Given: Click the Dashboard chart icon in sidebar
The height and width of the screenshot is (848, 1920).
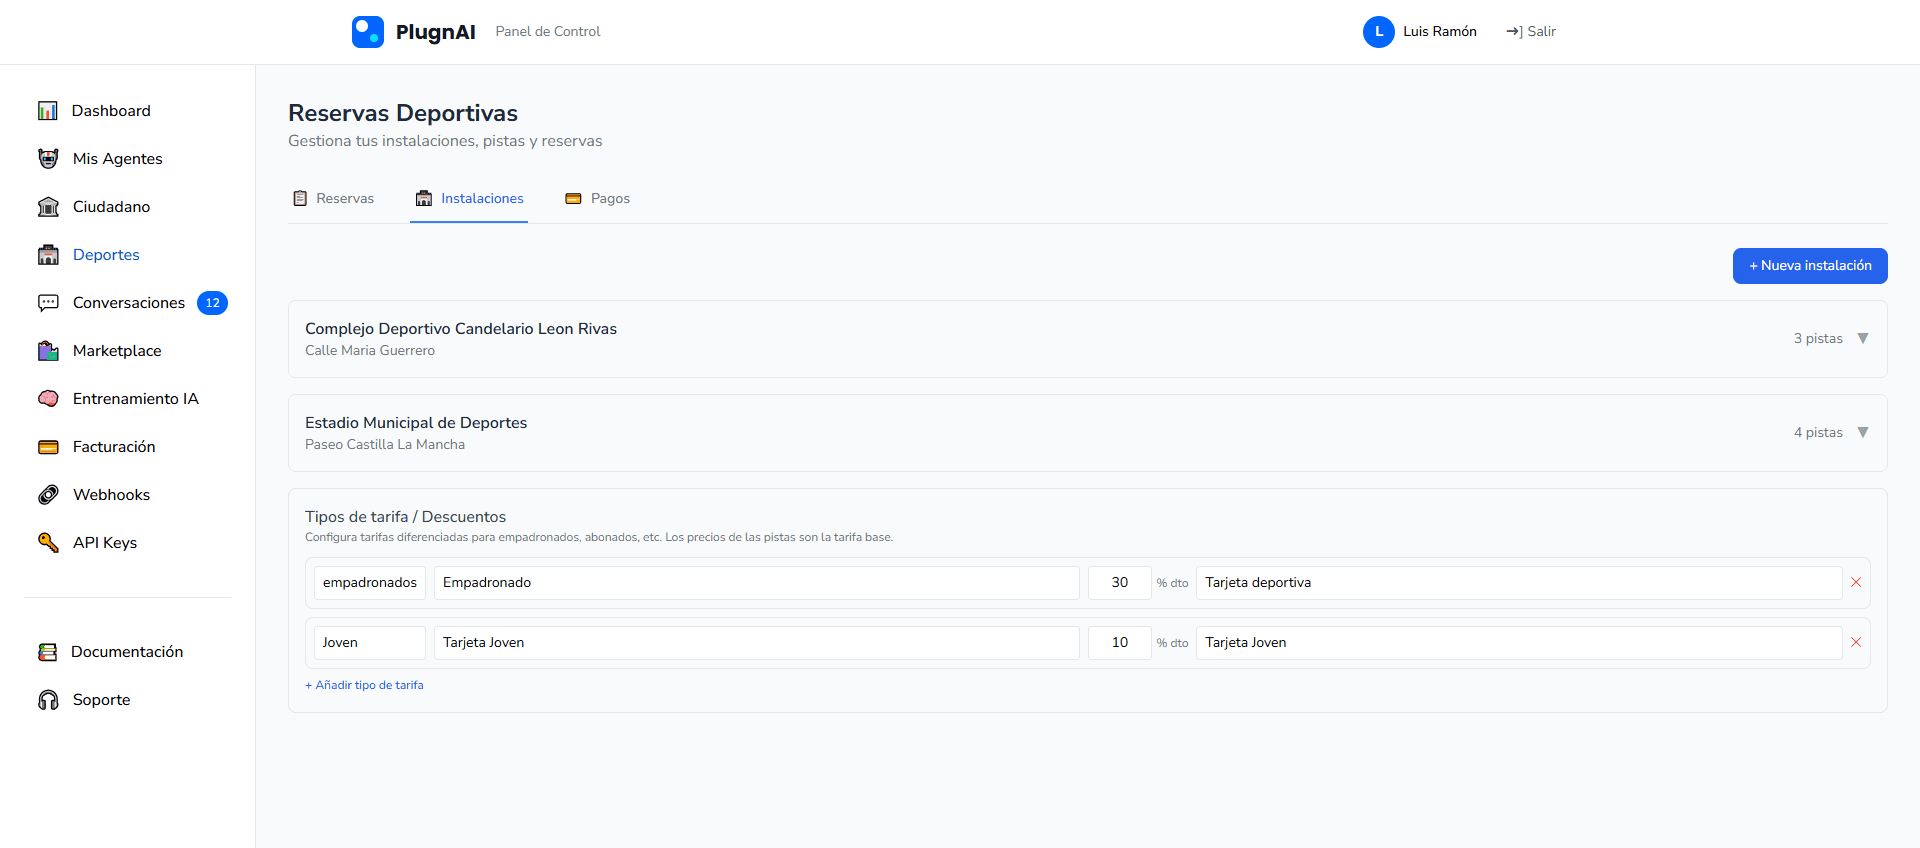Looking at the screenshot, I should pos(48,111).
